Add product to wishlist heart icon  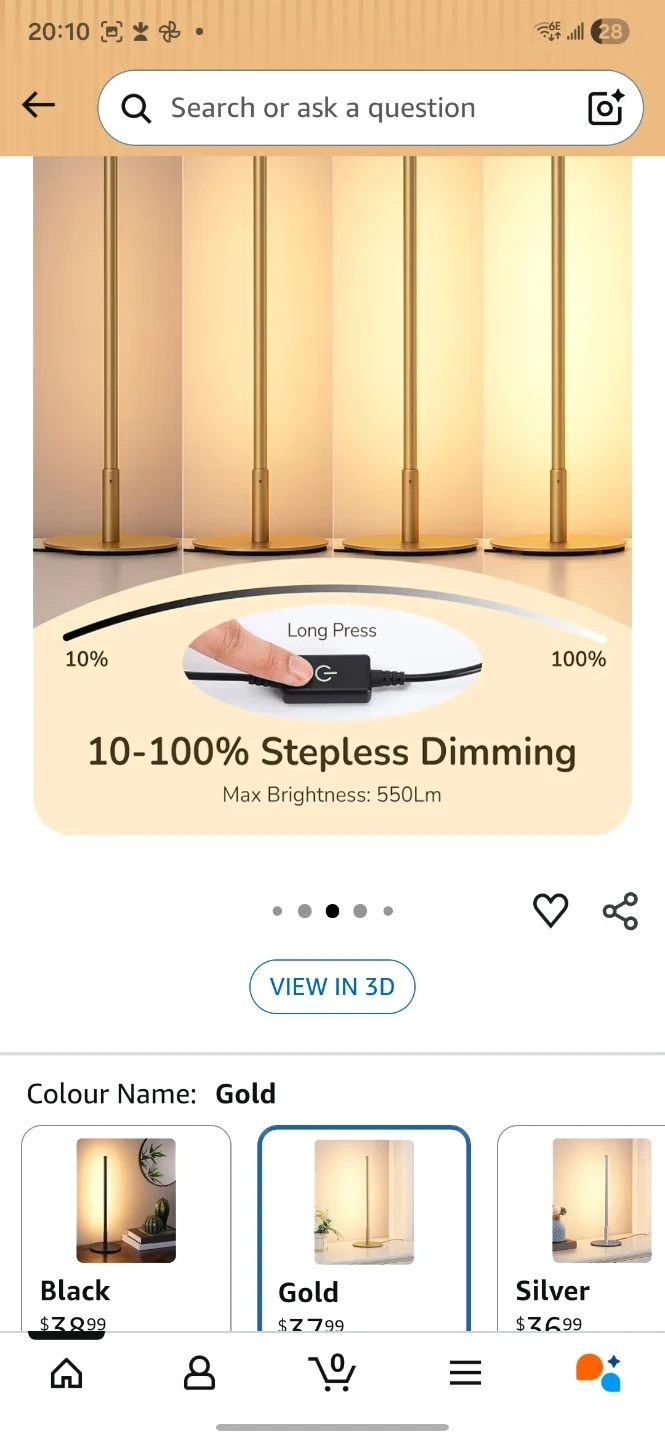point(550,910)
